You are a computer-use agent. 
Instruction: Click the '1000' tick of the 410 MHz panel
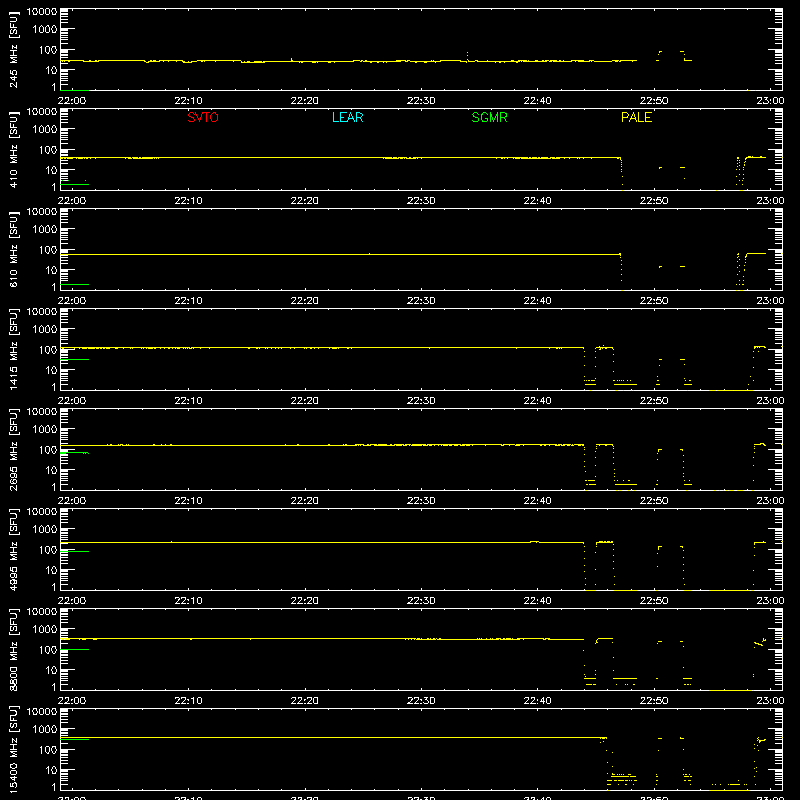[x=45, y=130]
